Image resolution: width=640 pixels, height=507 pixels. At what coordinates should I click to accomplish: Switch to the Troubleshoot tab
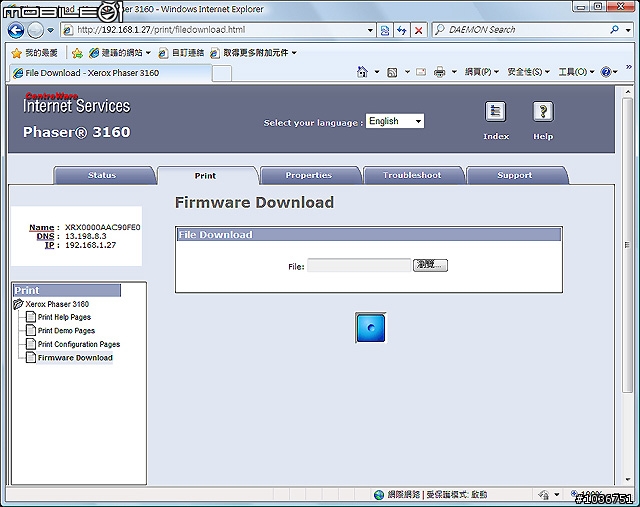pyautogui.click(x=413, y=176)
